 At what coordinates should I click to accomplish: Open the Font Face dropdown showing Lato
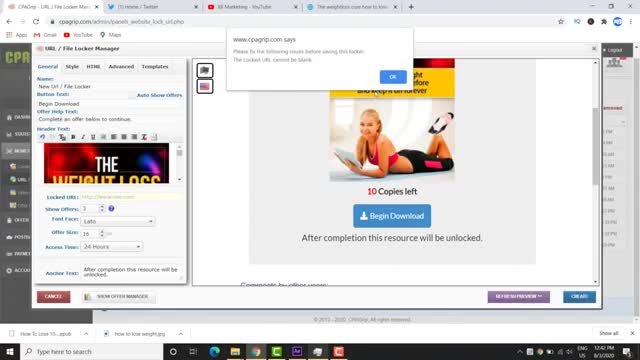point(118,221)
